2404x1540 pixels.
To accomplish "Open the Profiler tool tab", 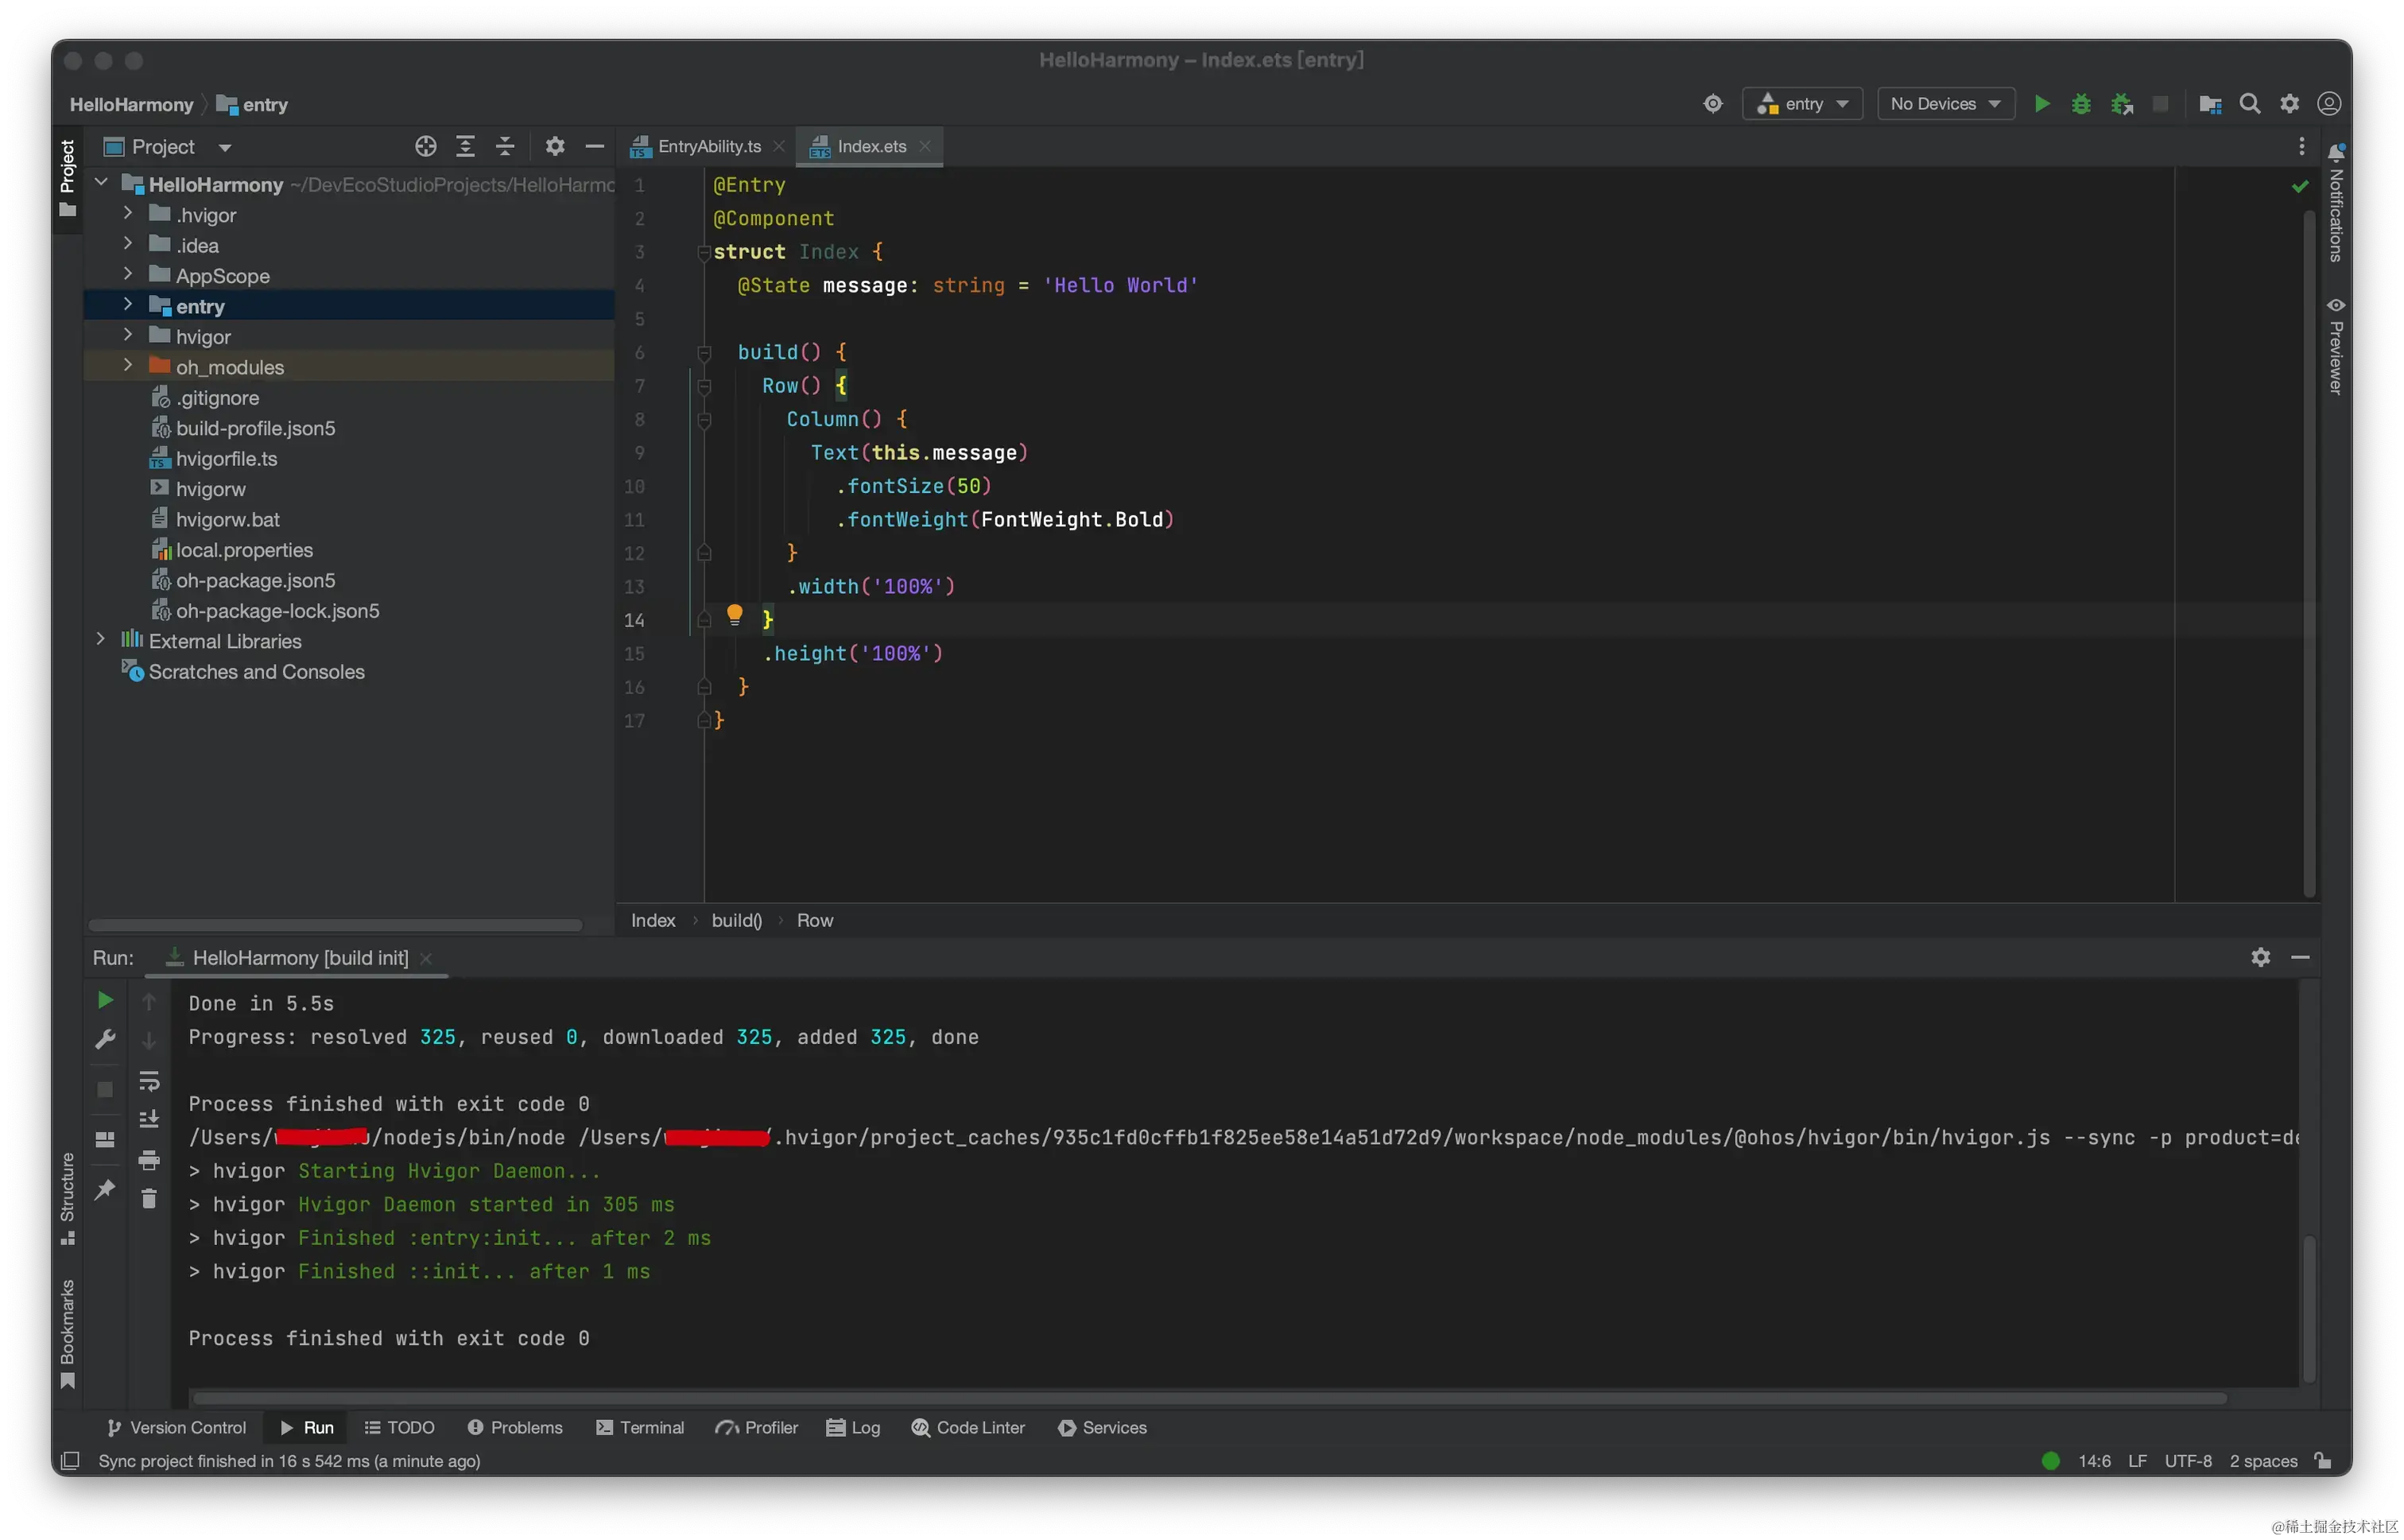I will [756, 1427].
